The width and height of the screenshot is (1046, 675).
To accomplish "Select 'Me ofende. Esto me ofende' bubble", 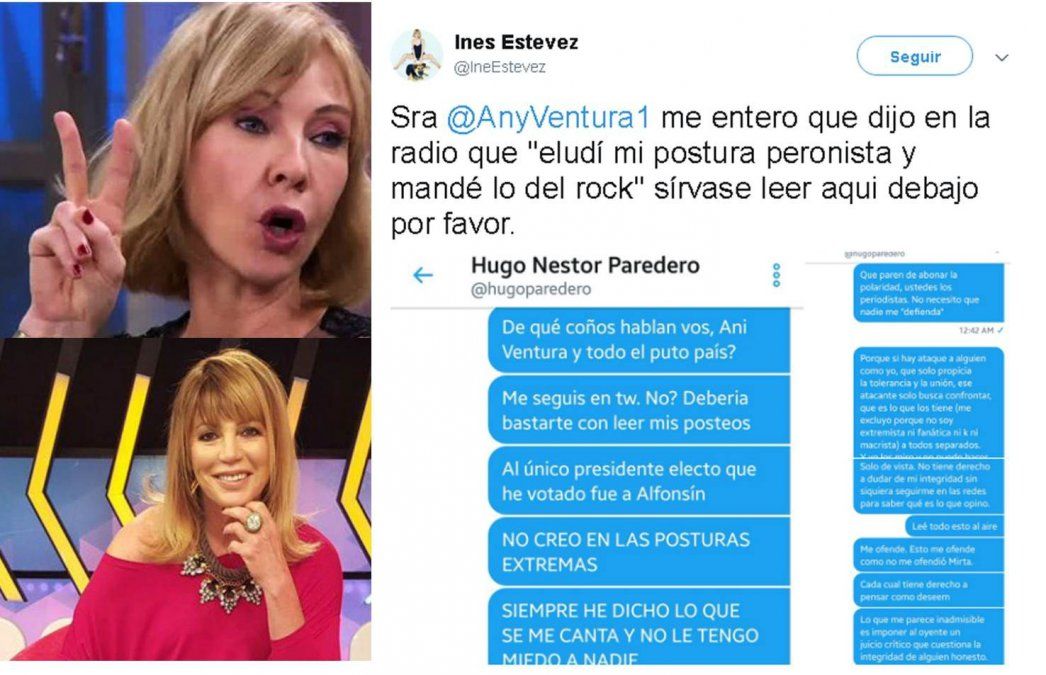I will [x=929, y=555].
